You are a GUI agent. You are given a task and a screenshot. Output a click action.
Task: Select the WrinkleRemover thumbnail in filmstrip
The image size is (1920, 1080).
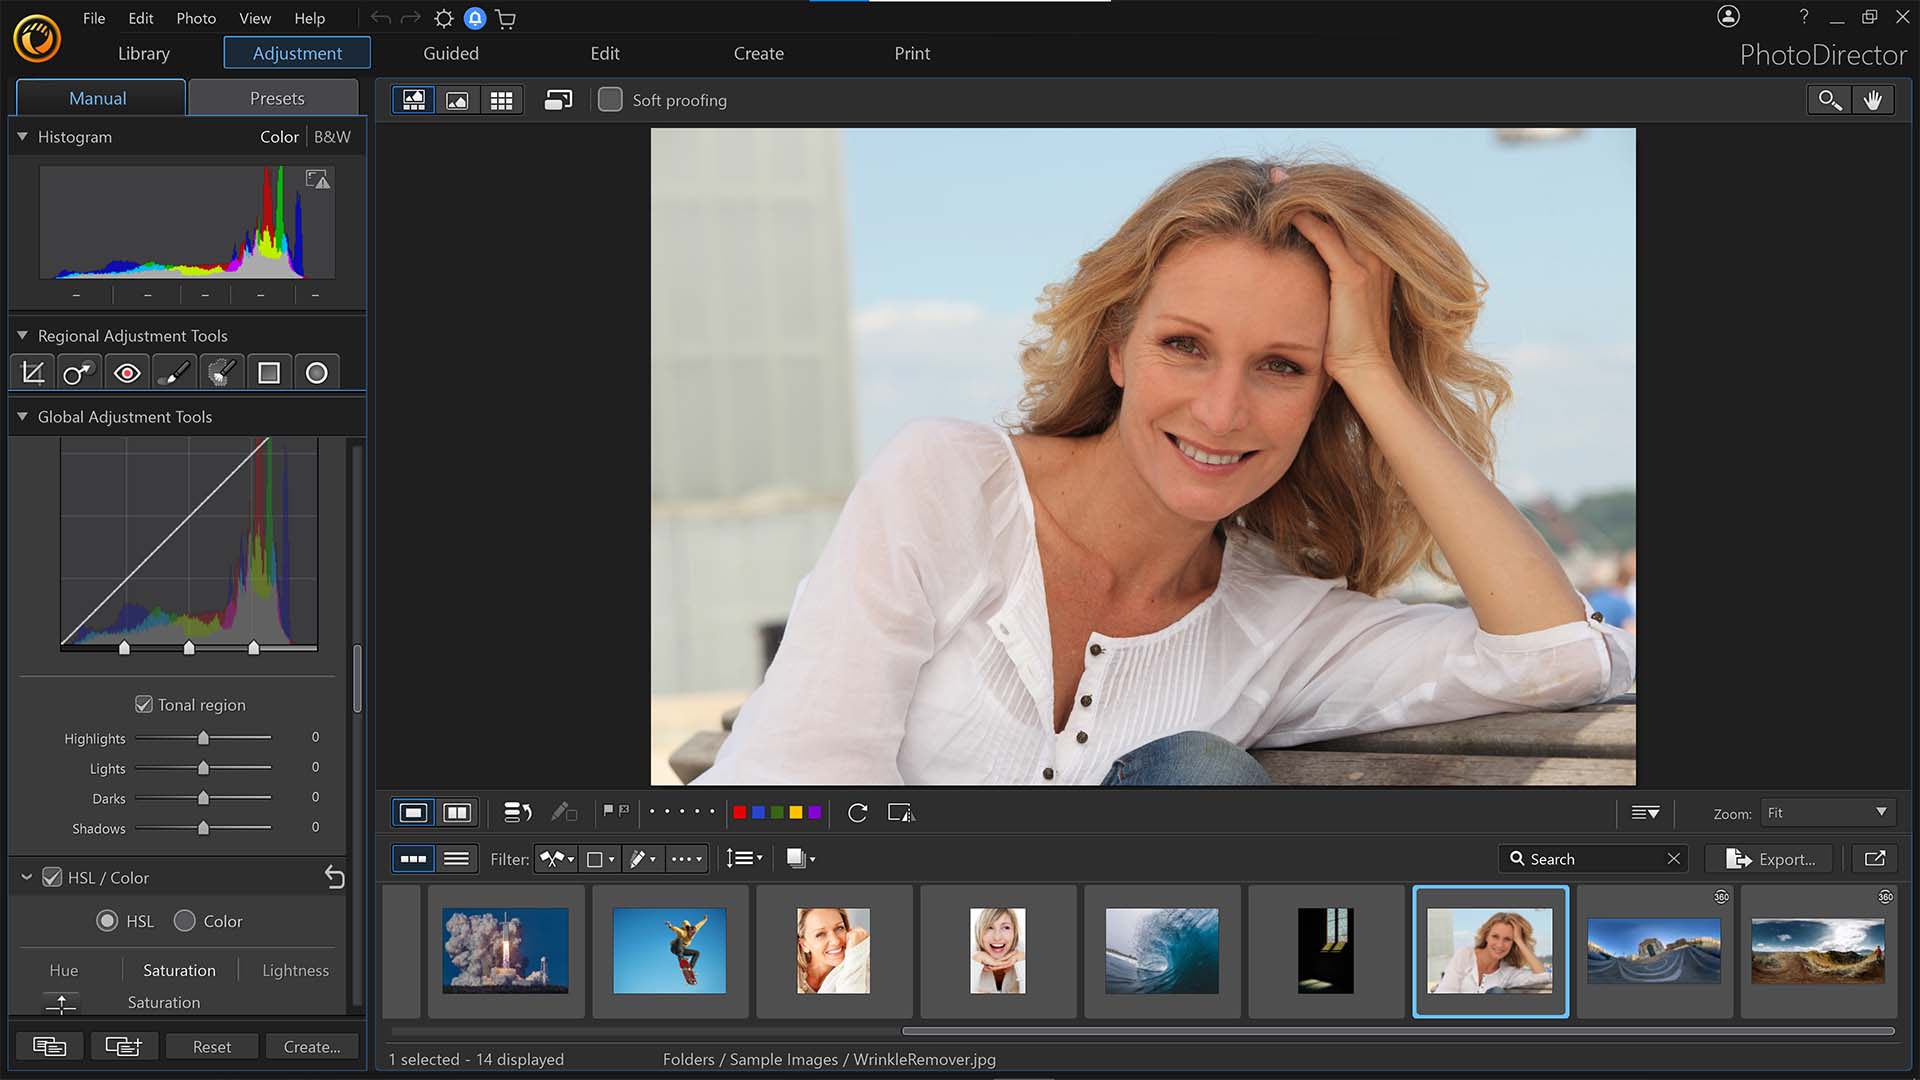[1487, 949]
